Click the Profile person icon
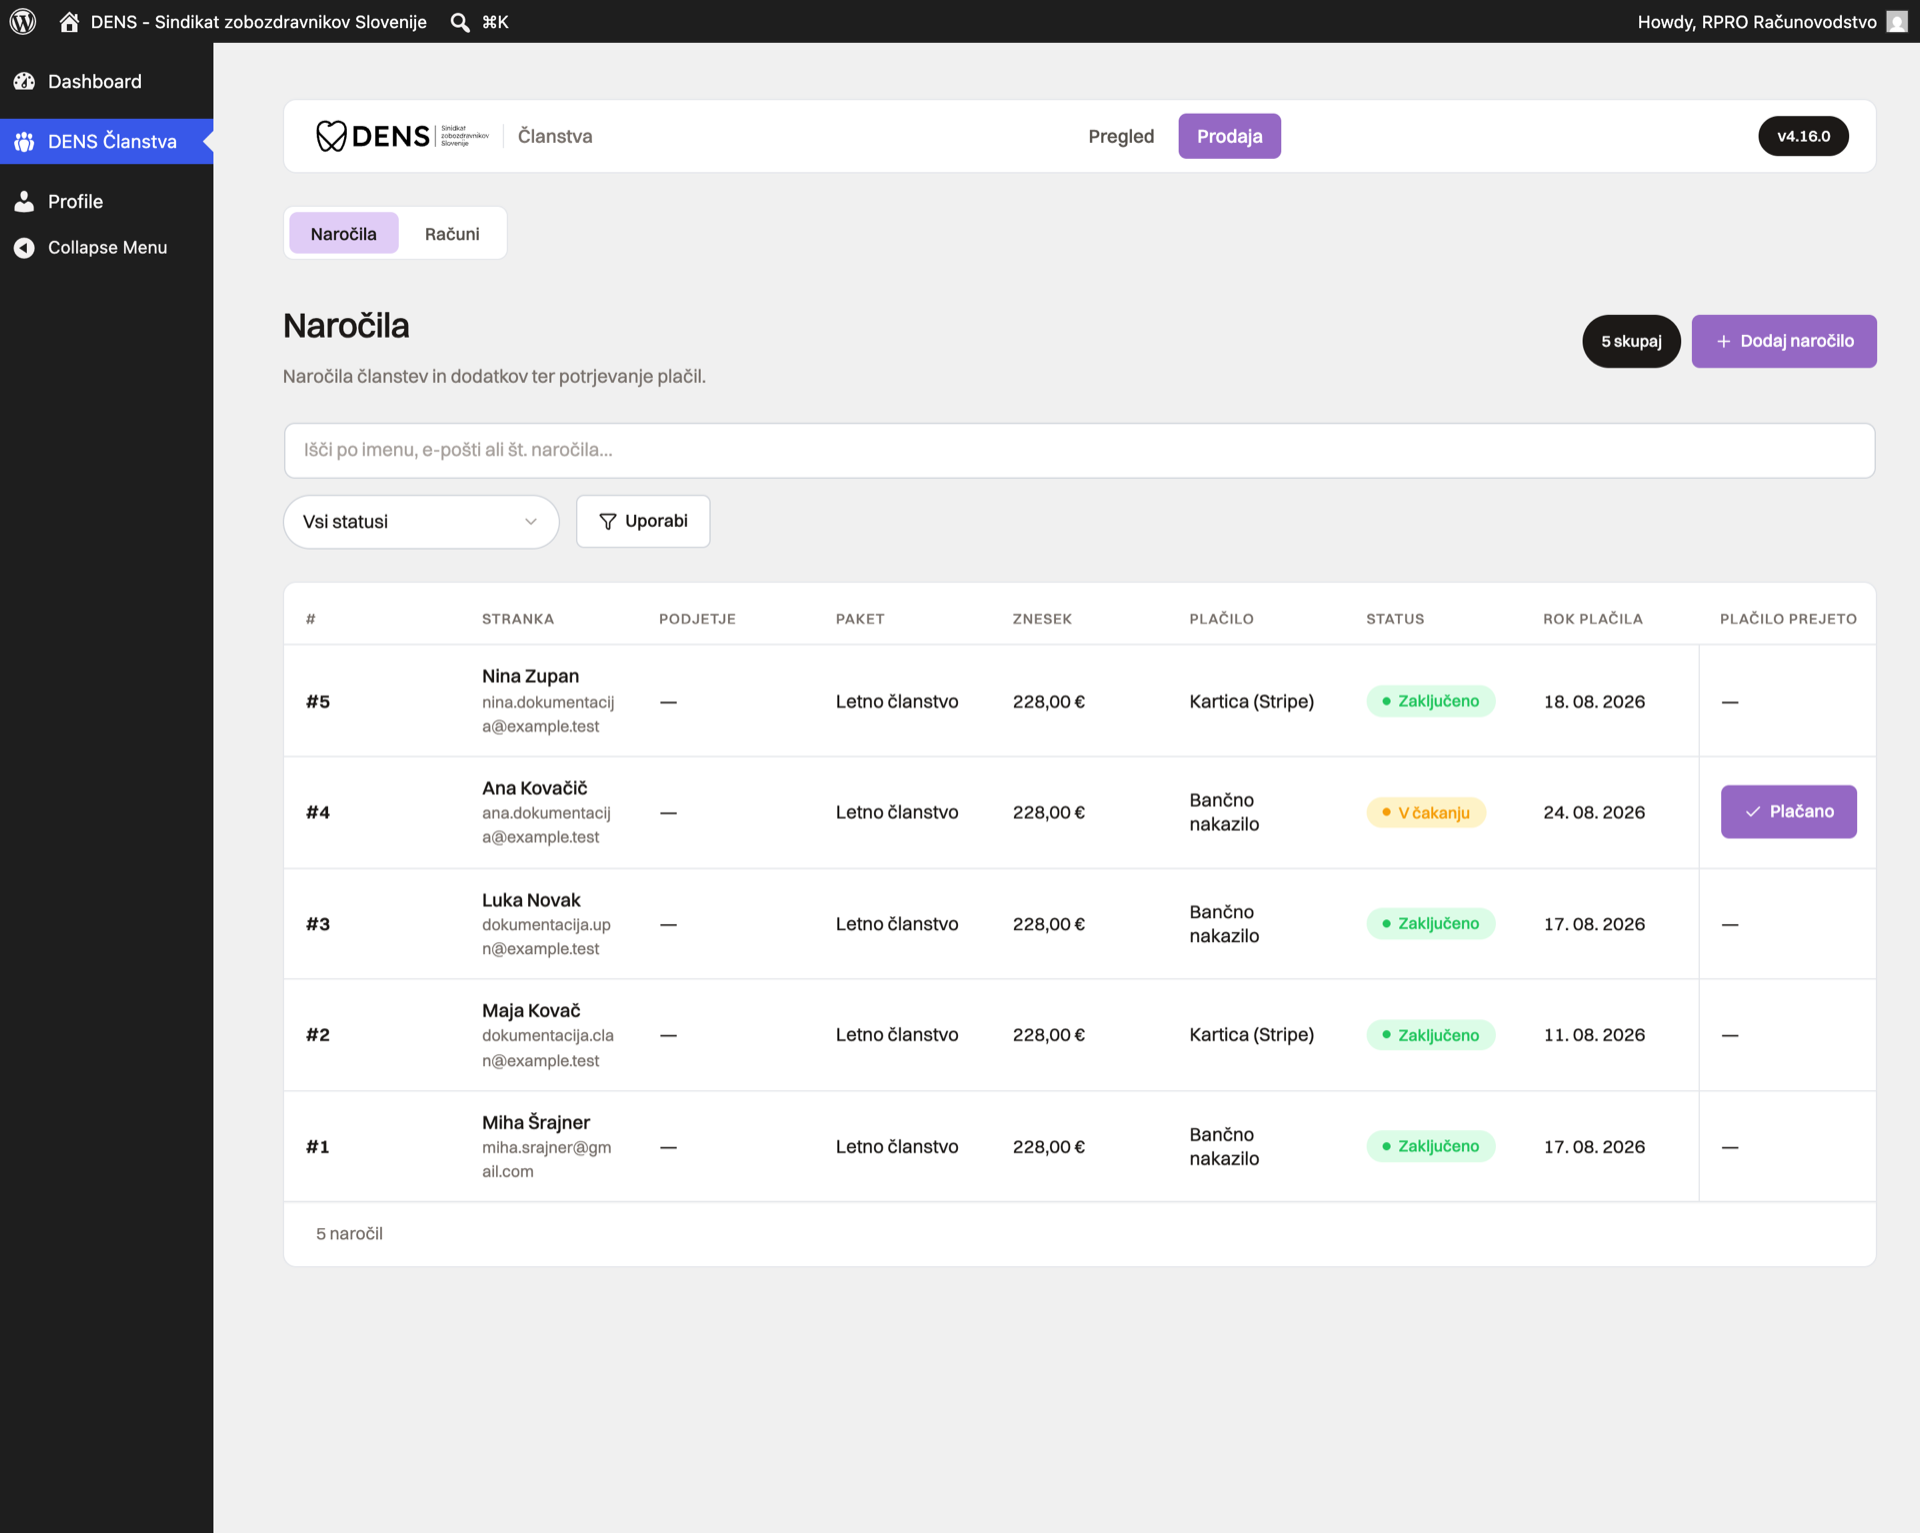This screenshot has height=1533, width=1920. (x=24, y=201)
